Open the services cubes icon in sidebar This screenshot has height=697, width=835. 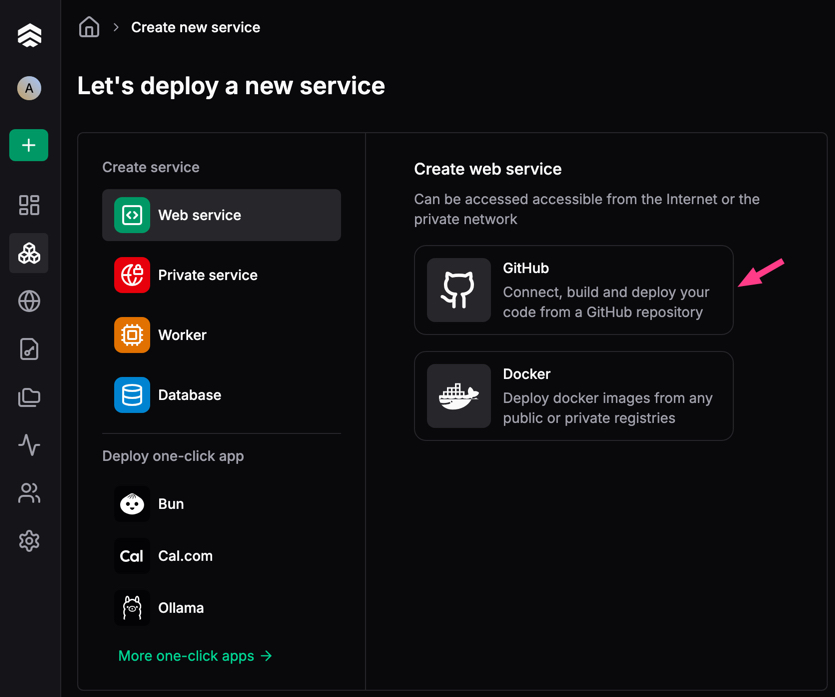coord(29,253)
